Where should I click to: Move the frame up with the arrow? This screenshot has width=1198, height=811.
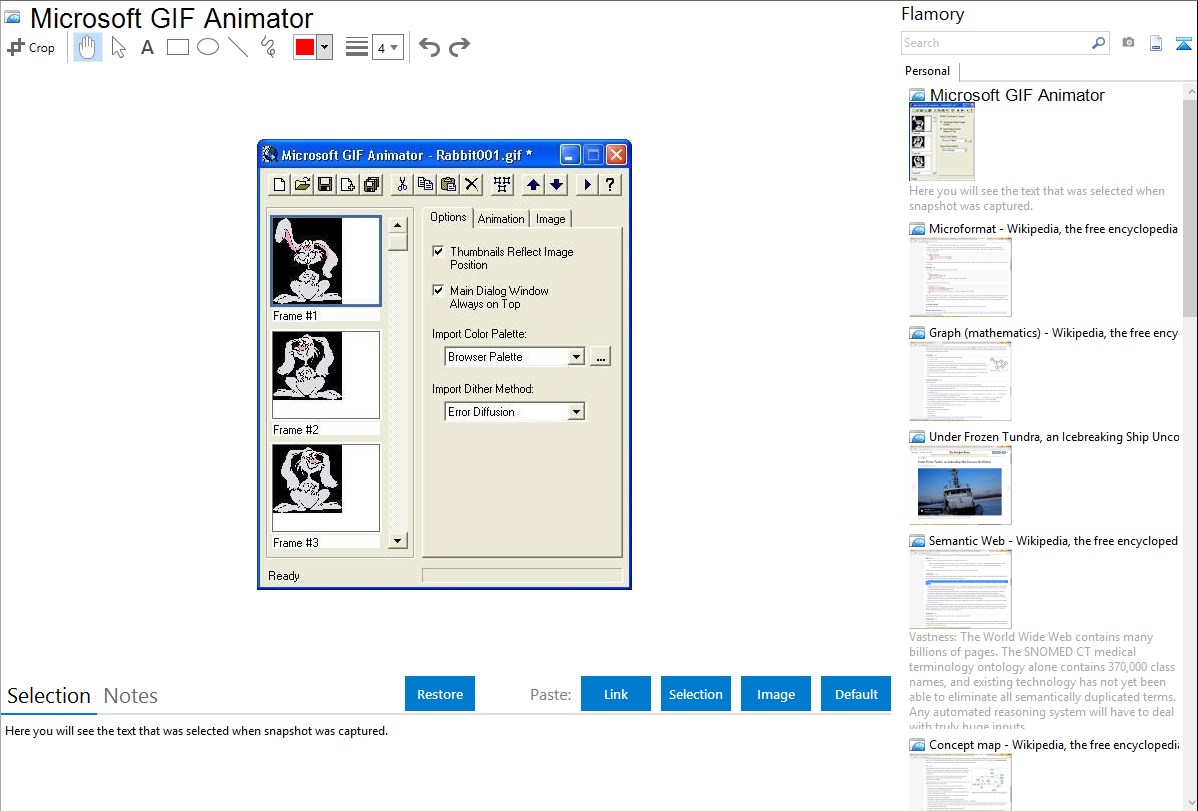point(533,184)
